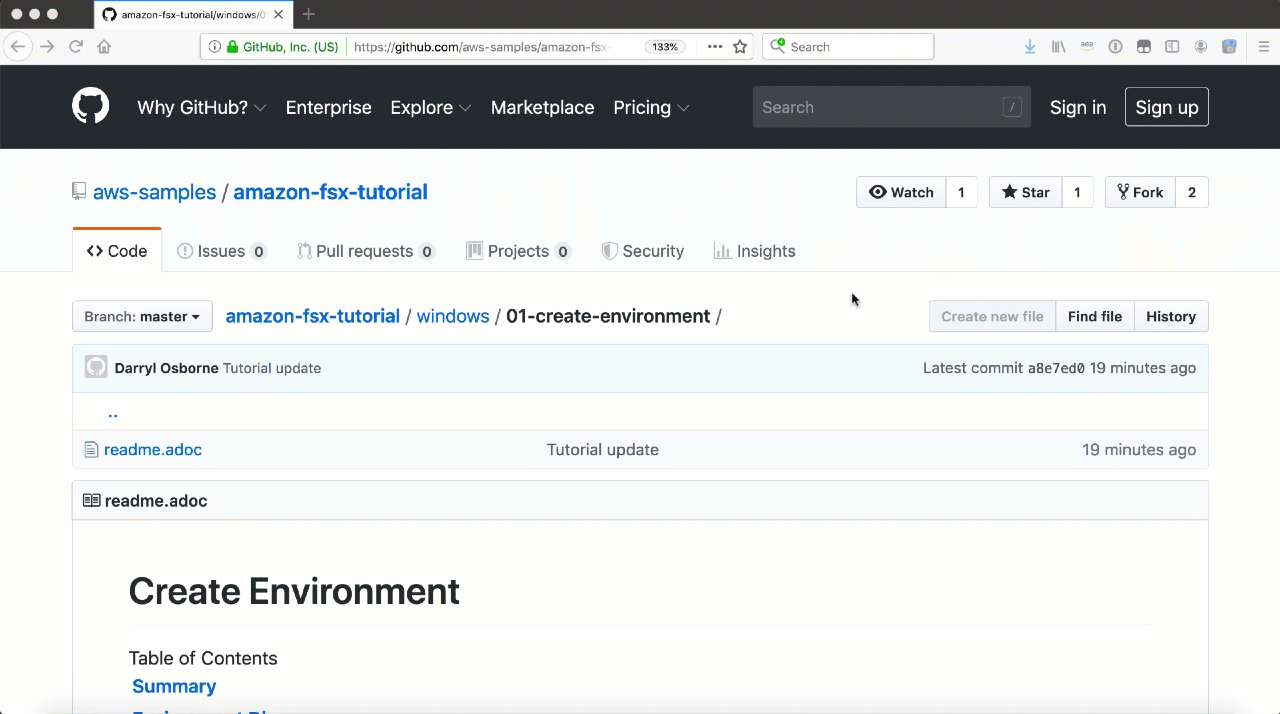Open the page actions three-dot menu
Image resolution: width=1280 pixels, height=714 pixels.
715,47
